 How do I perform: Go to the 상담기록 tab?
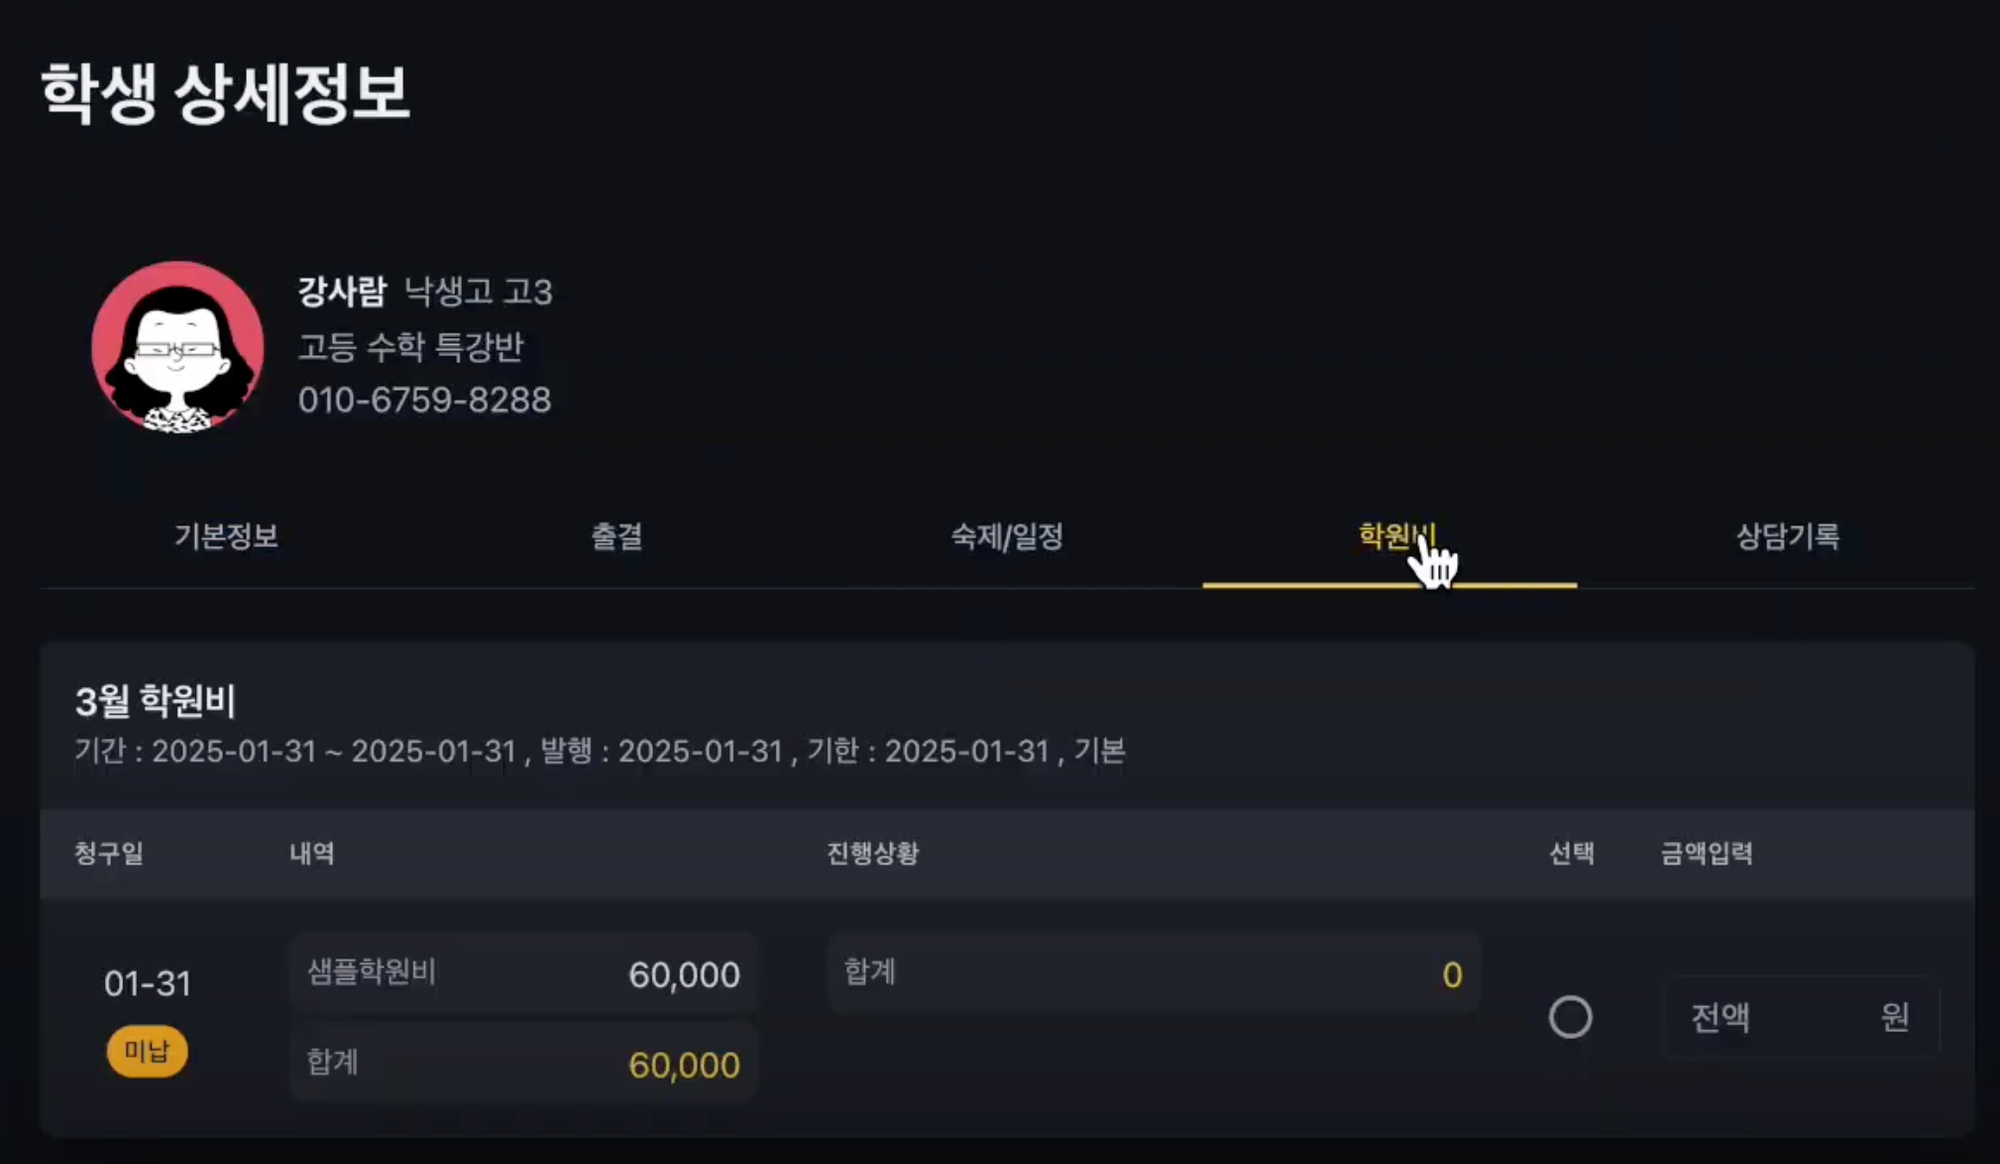(1787, 536)
